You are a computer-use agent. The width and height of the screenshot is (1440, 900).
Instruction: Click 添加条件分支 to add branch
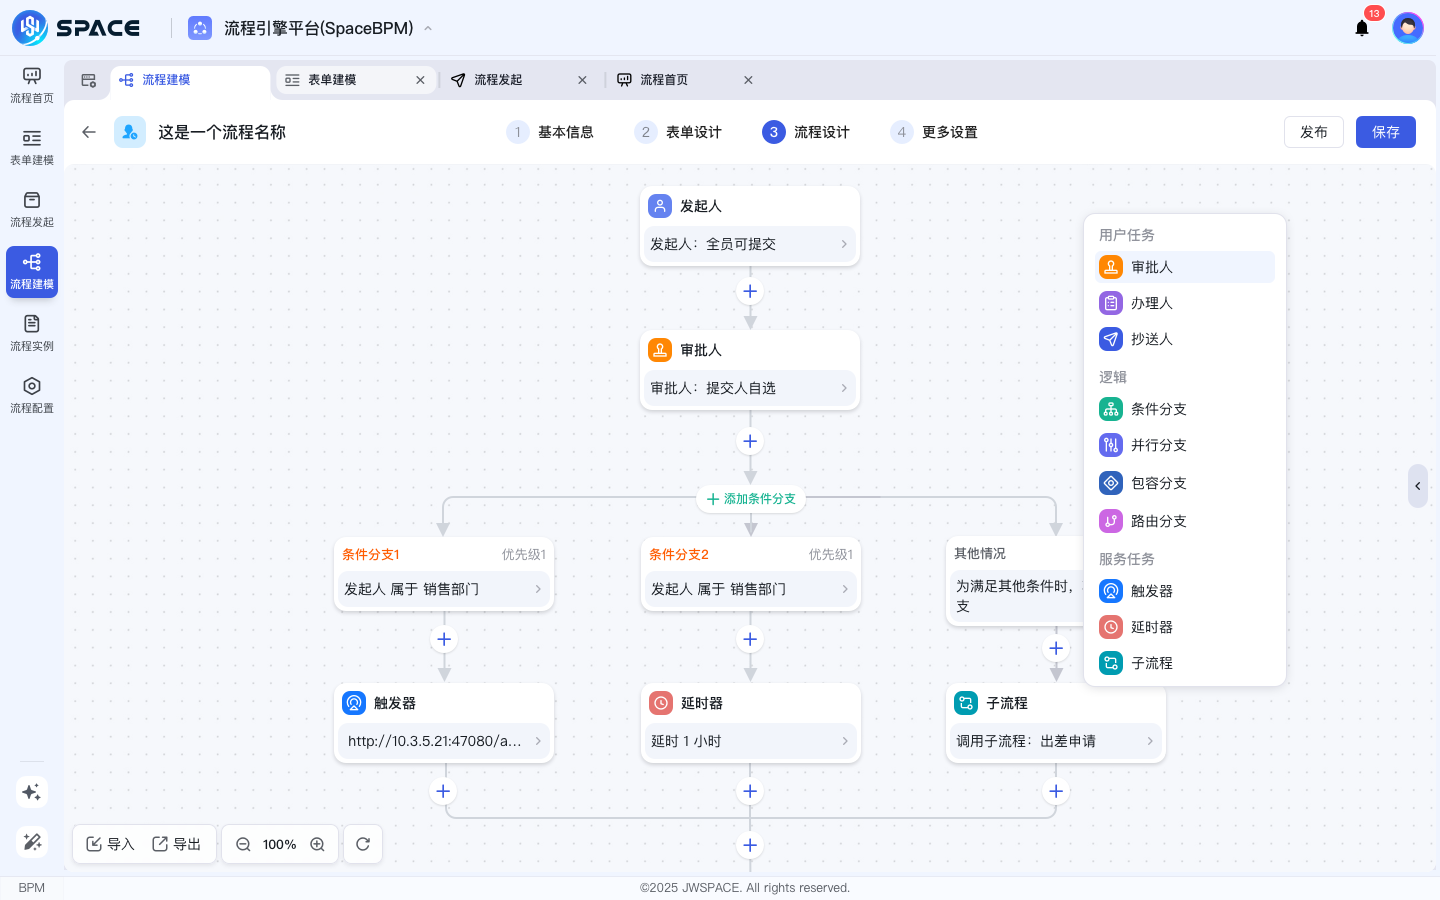click(x=751, y=499)
